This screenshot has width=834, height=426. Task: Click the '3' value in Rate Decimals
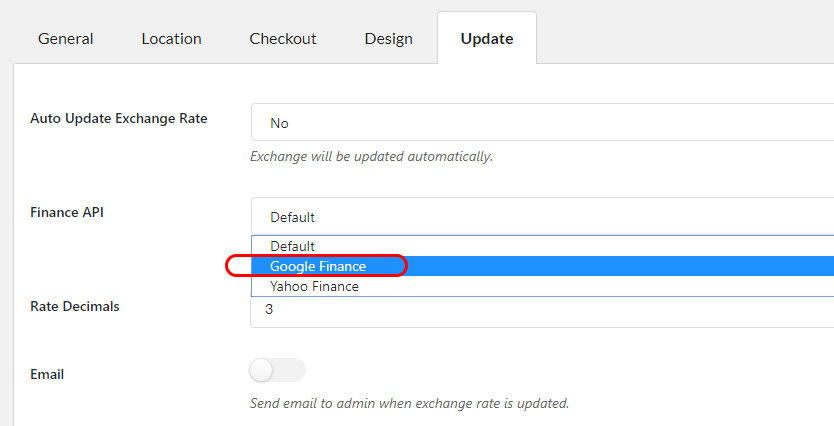pos(269,309)
